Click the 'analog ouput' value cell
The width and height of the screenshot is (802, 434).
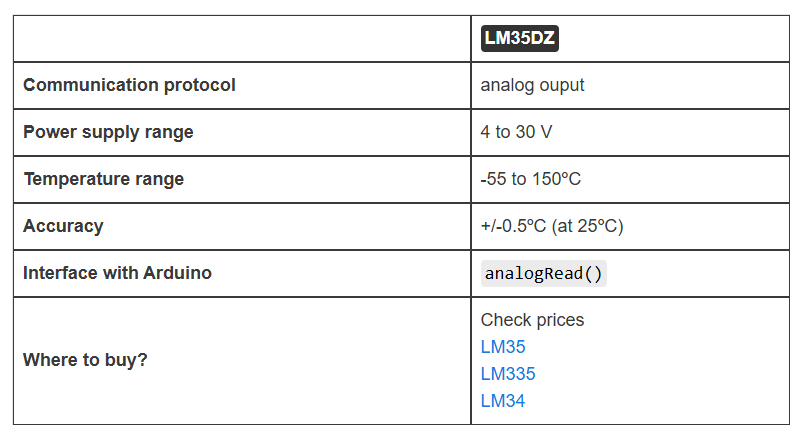(x=532, y=85)
